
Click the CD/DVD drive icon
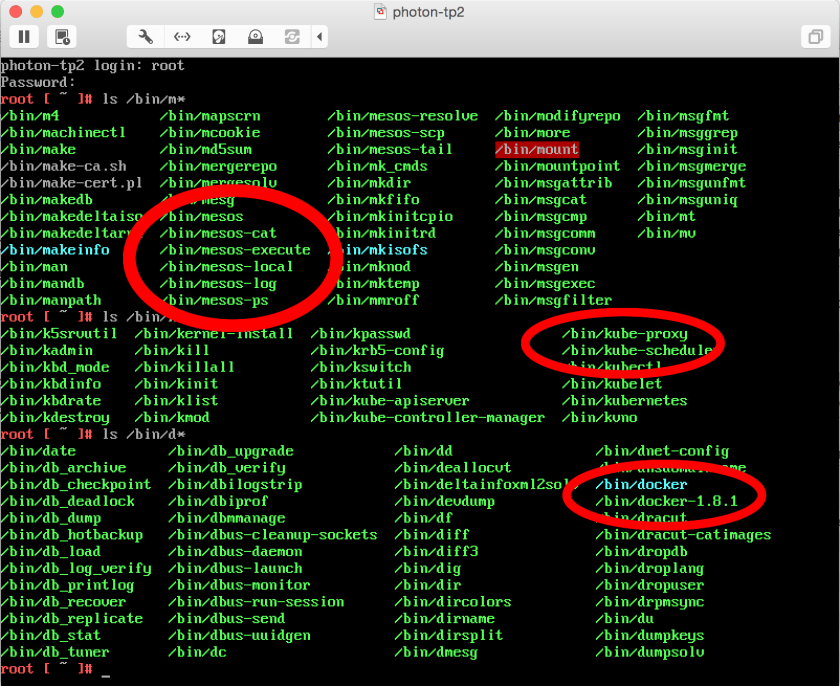pyautogui.click(x=256, y=37)
